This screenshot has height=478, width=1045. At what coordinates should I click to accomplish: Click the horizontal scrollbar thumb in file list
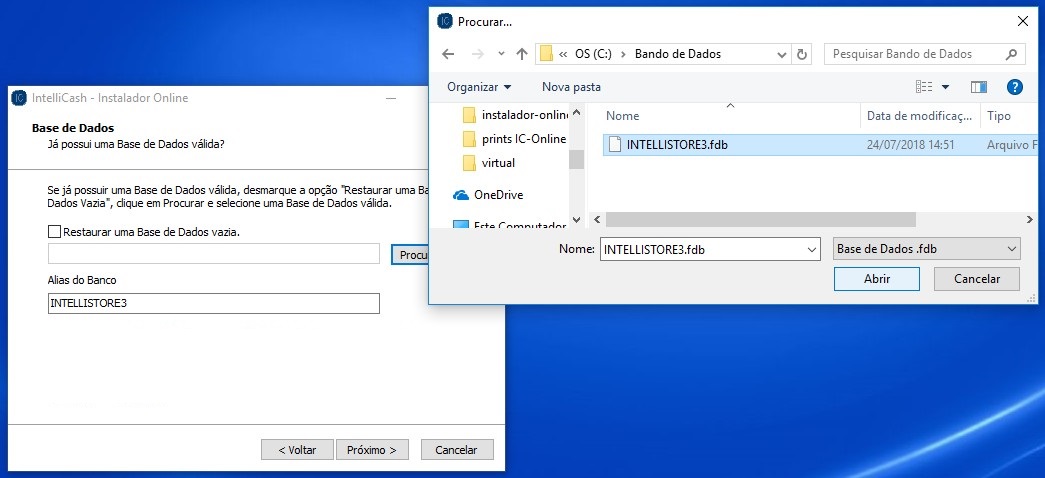tap(760, 219)
